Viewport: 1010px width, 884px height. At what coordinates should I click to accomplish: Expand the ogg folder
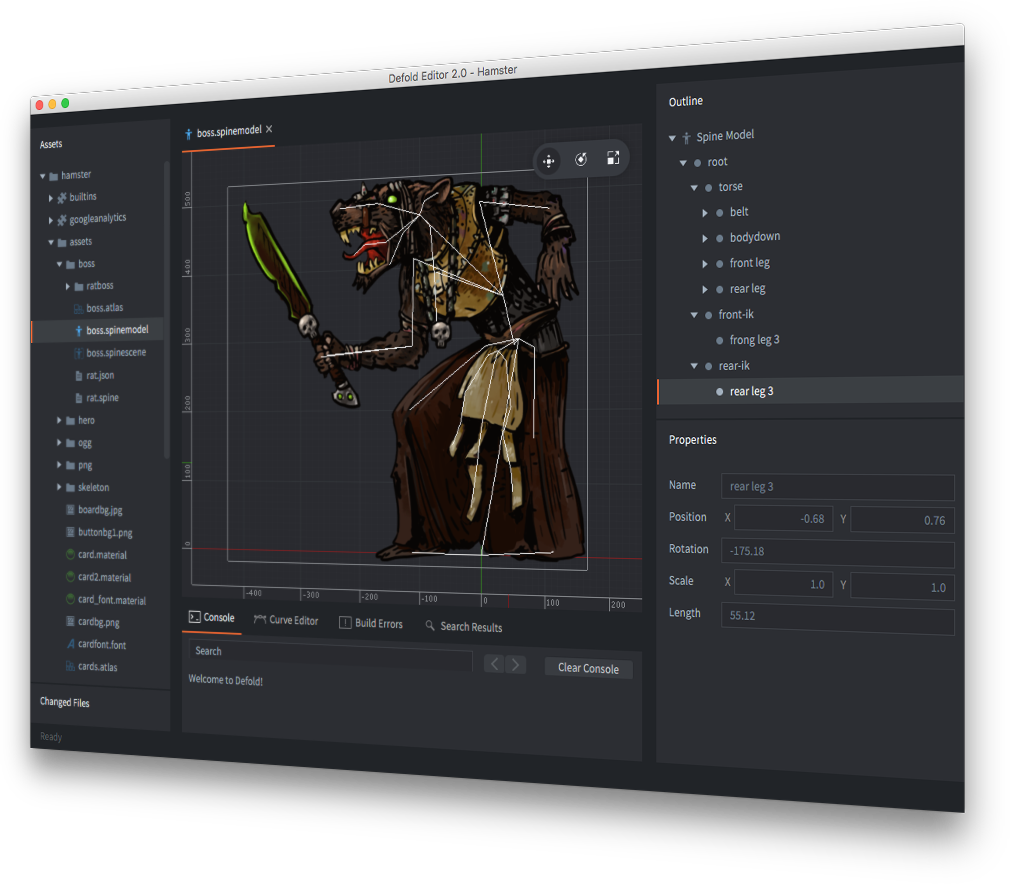pos(59,443)
